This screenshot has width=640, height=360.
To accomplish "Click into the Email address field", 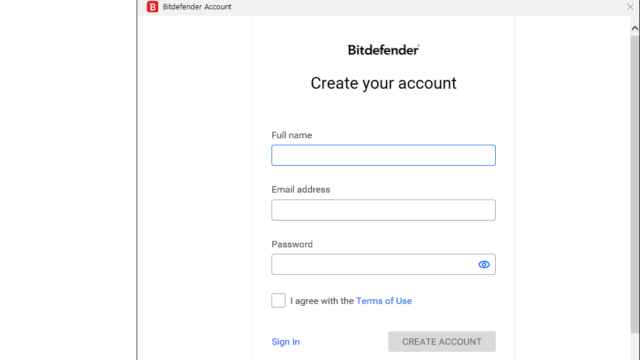I will pyautogui.click(x=383, y=210).
